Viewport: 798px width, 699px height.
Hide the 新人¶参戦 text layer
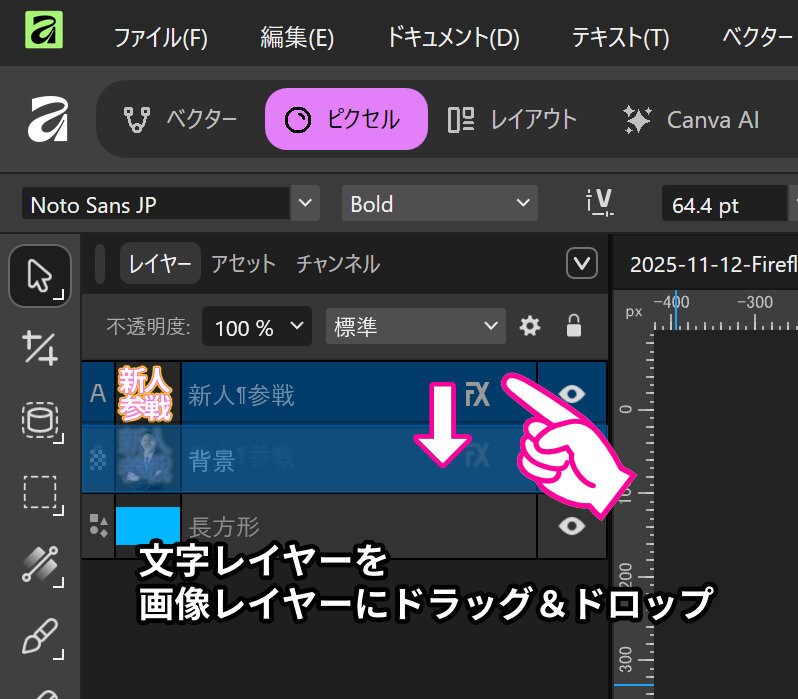coord(572,394)
